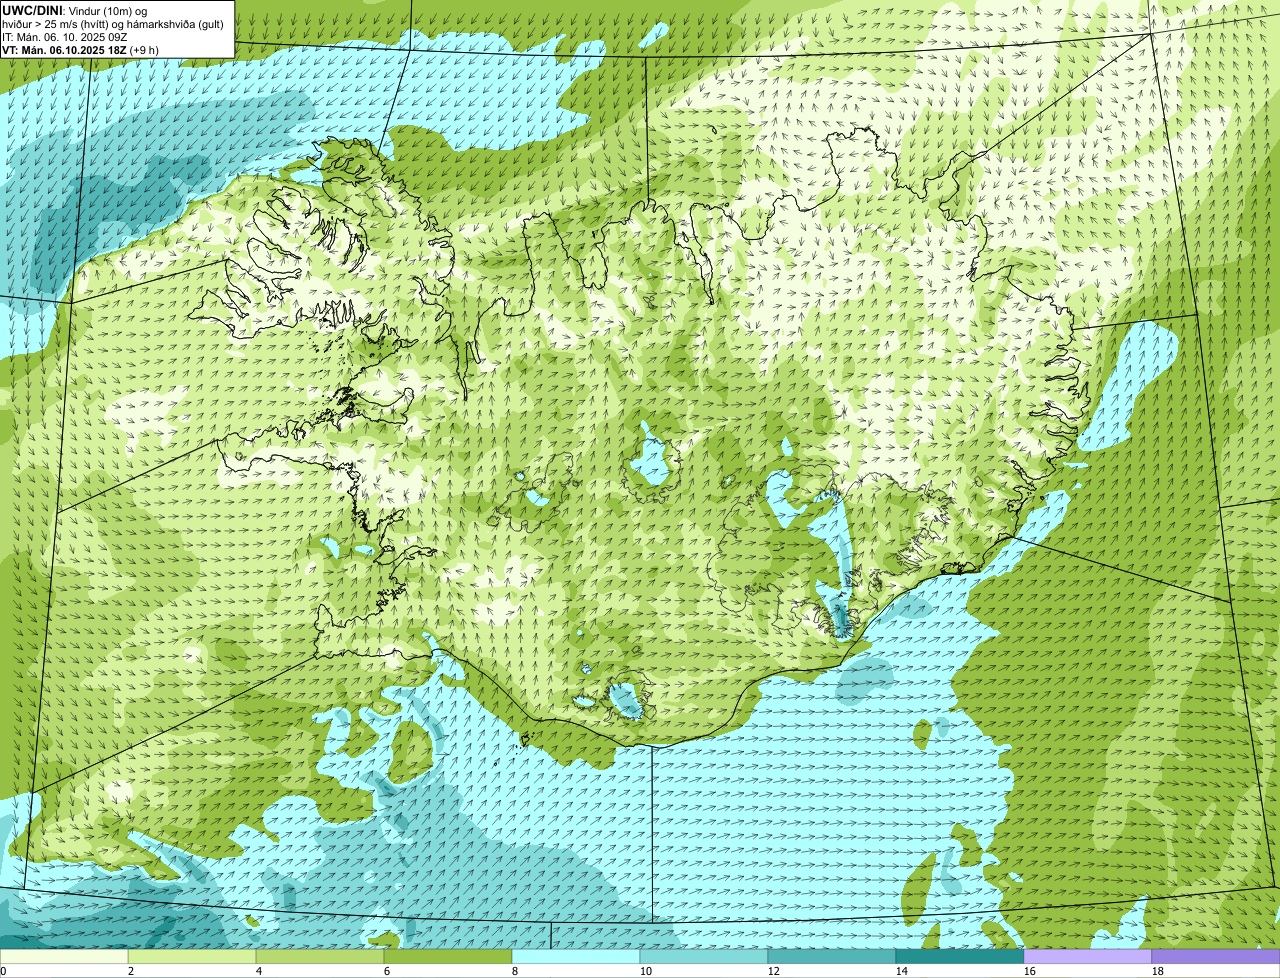Click the 16–18 m/s light purple legend band

pos(1088,956)
